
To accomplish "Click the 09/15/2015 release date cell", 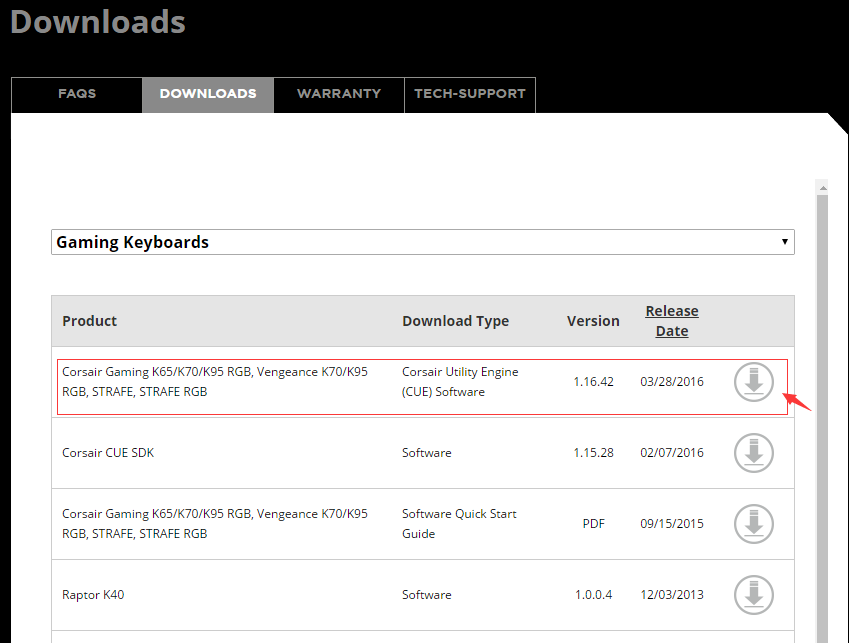I will (672, 524).
